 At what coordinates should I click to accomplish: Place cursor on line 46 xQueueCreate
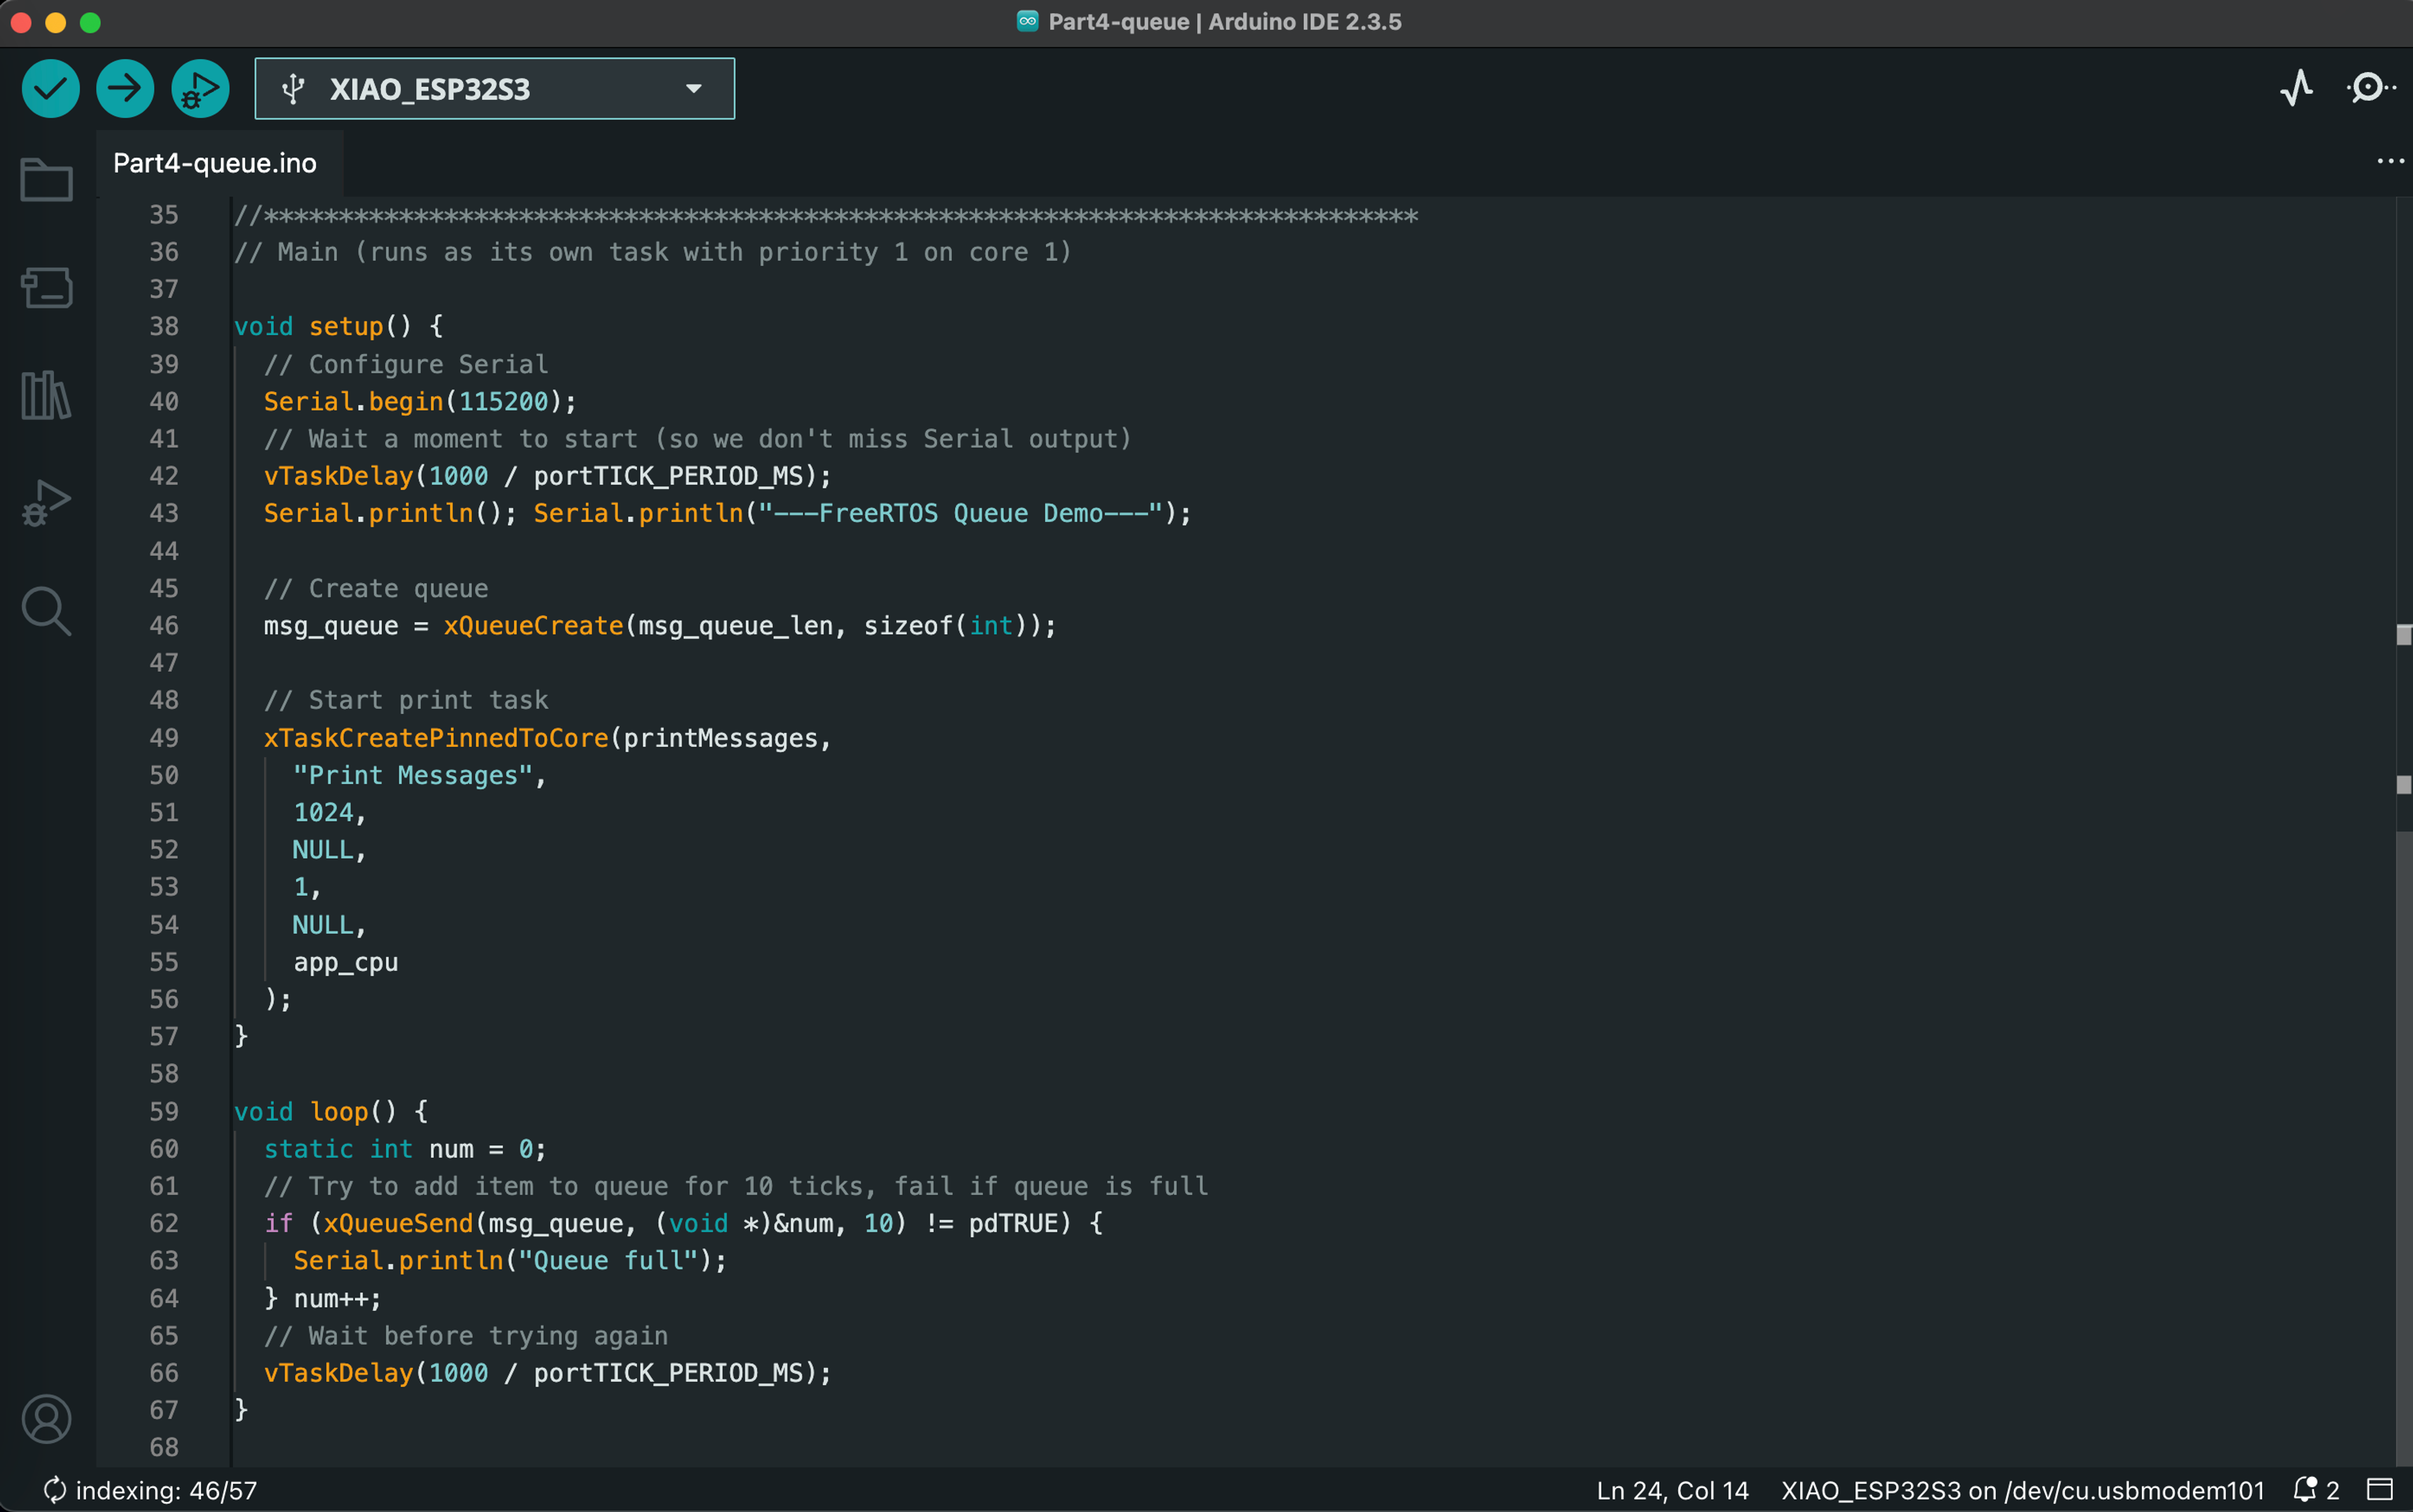pos(533,626)
